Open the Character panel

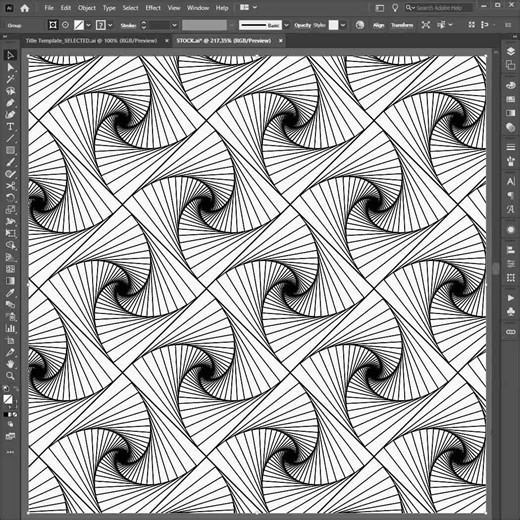[x=510, y=181]
